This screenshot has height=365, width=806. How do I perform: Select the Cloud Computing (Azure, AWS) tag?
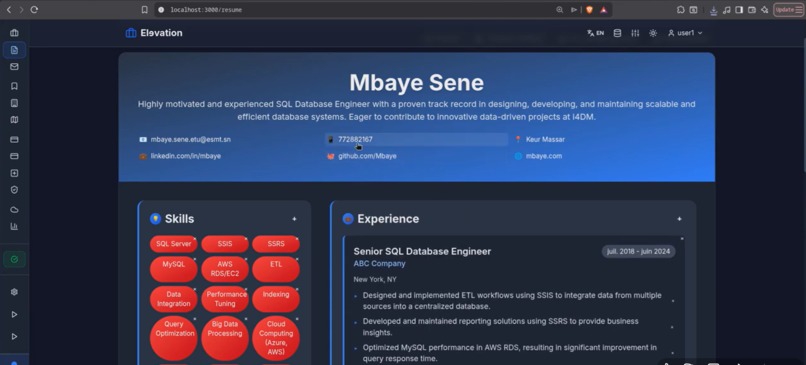point(276,338)
